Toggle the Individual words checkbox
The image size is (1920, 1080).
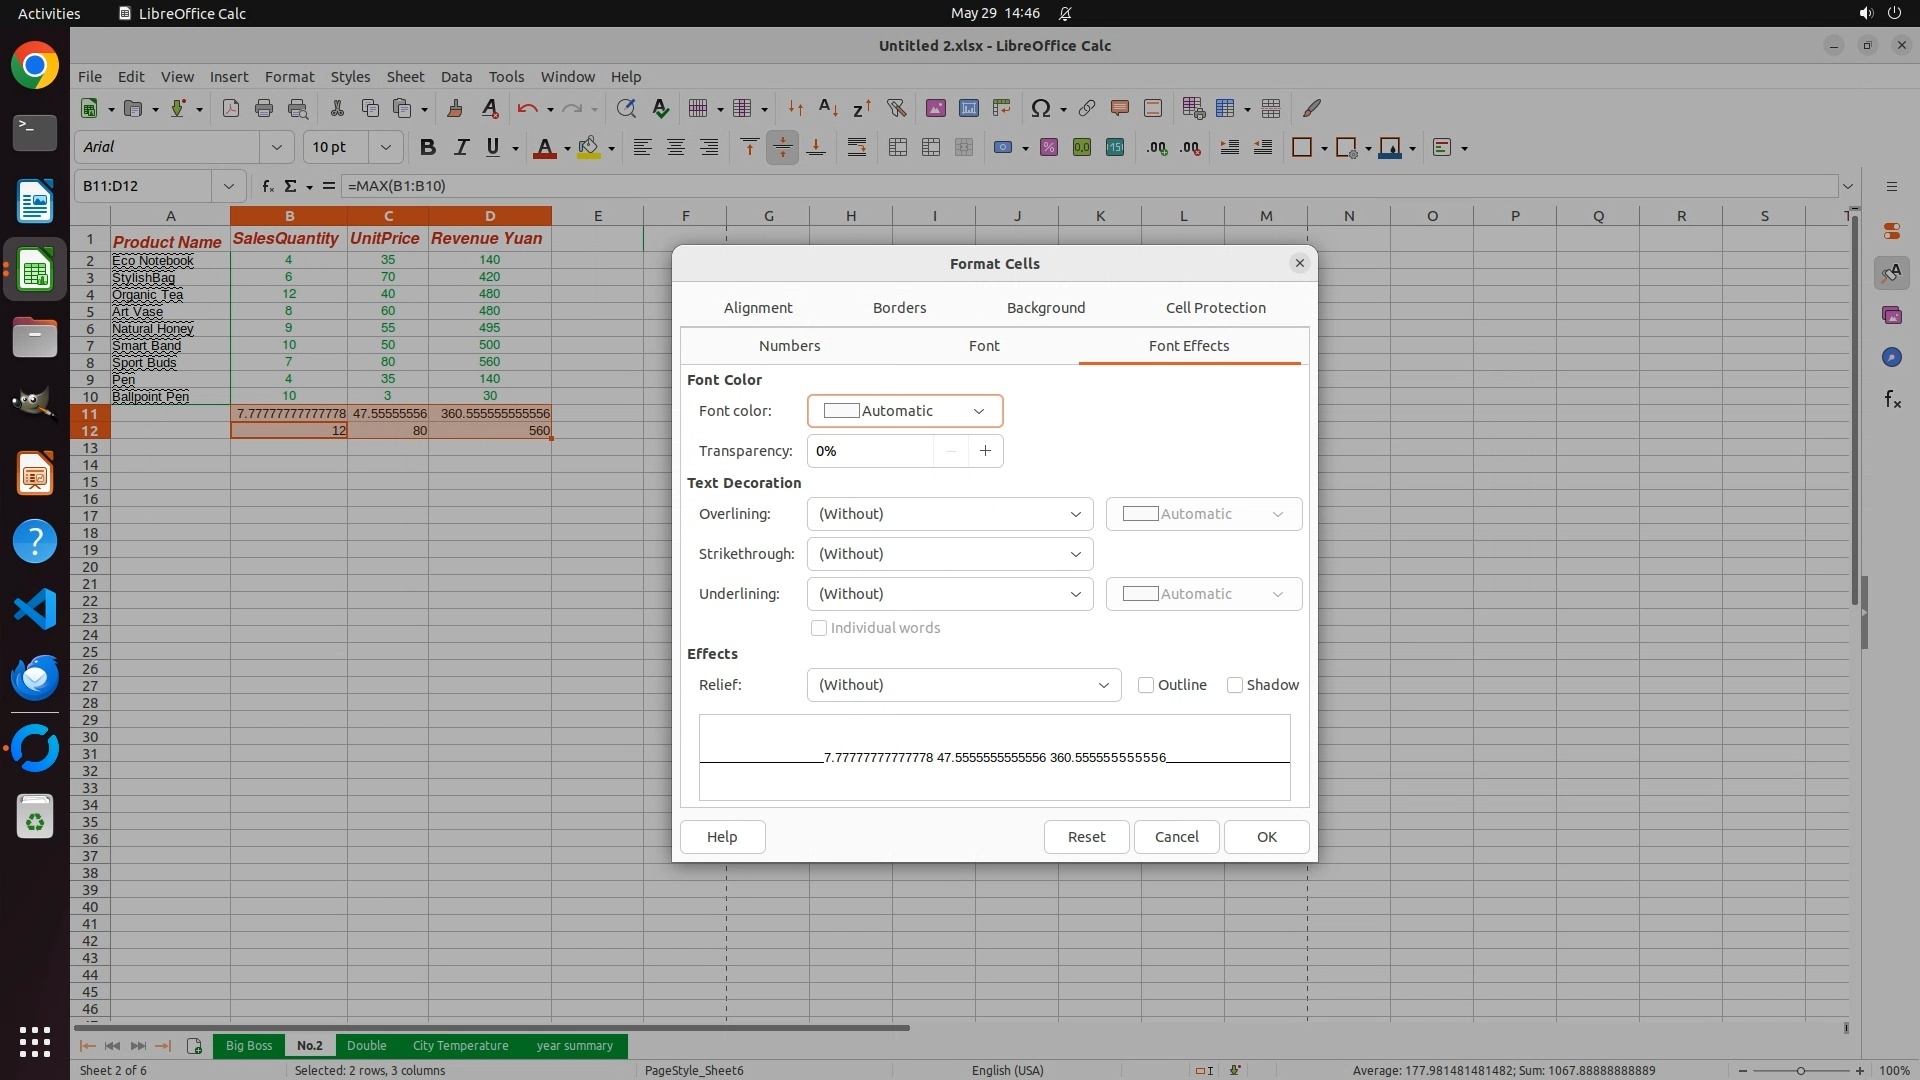819,628
